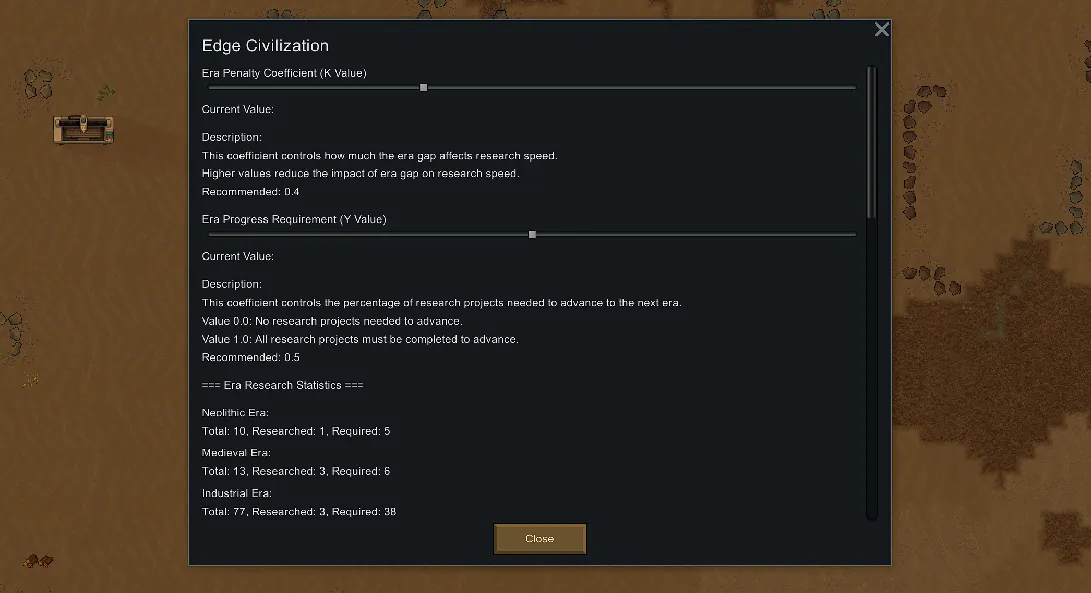Click the X icon closing Edge Civilization dialog
Image resolution: width=1091 pixels, height=593 pixels.
click(x=881, y=30)
